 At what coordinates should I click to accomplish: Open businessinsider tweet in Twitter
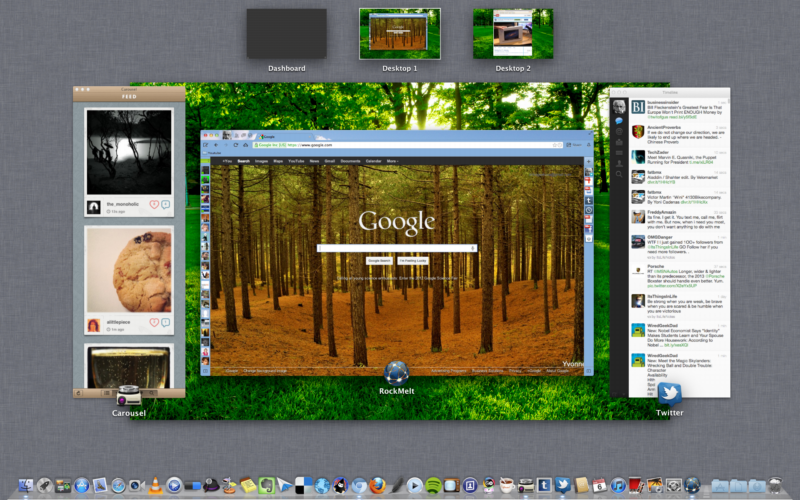679,109
